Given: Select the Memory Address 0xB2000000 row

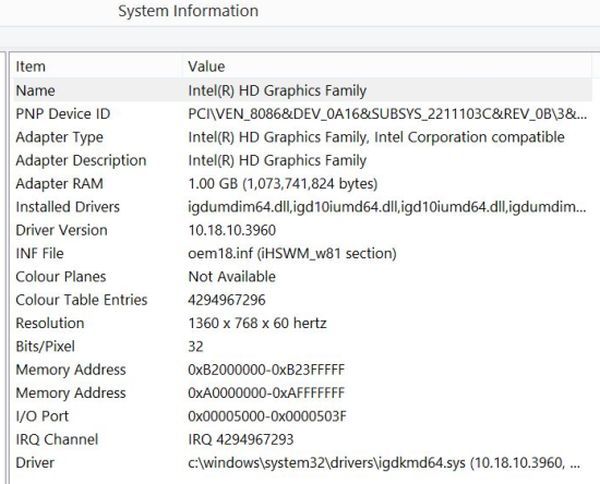Looking at the screenshot, I should (302, 370).
